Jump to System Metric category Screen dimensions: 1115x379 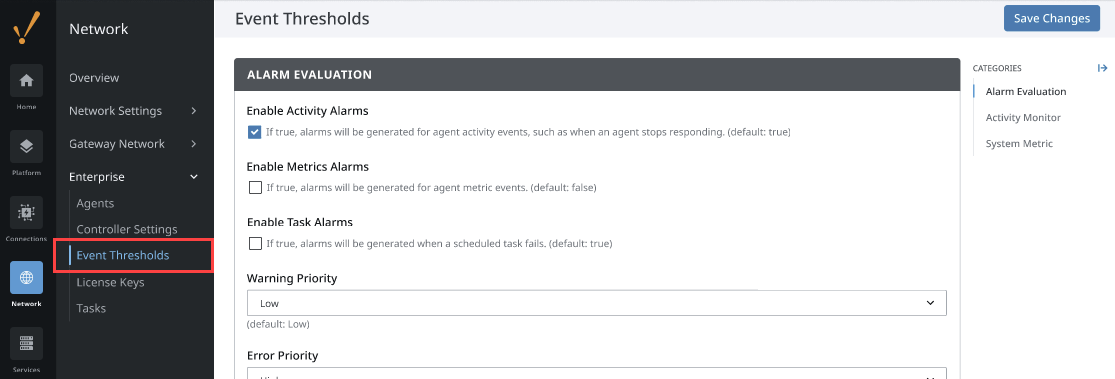click(1019, 144)
